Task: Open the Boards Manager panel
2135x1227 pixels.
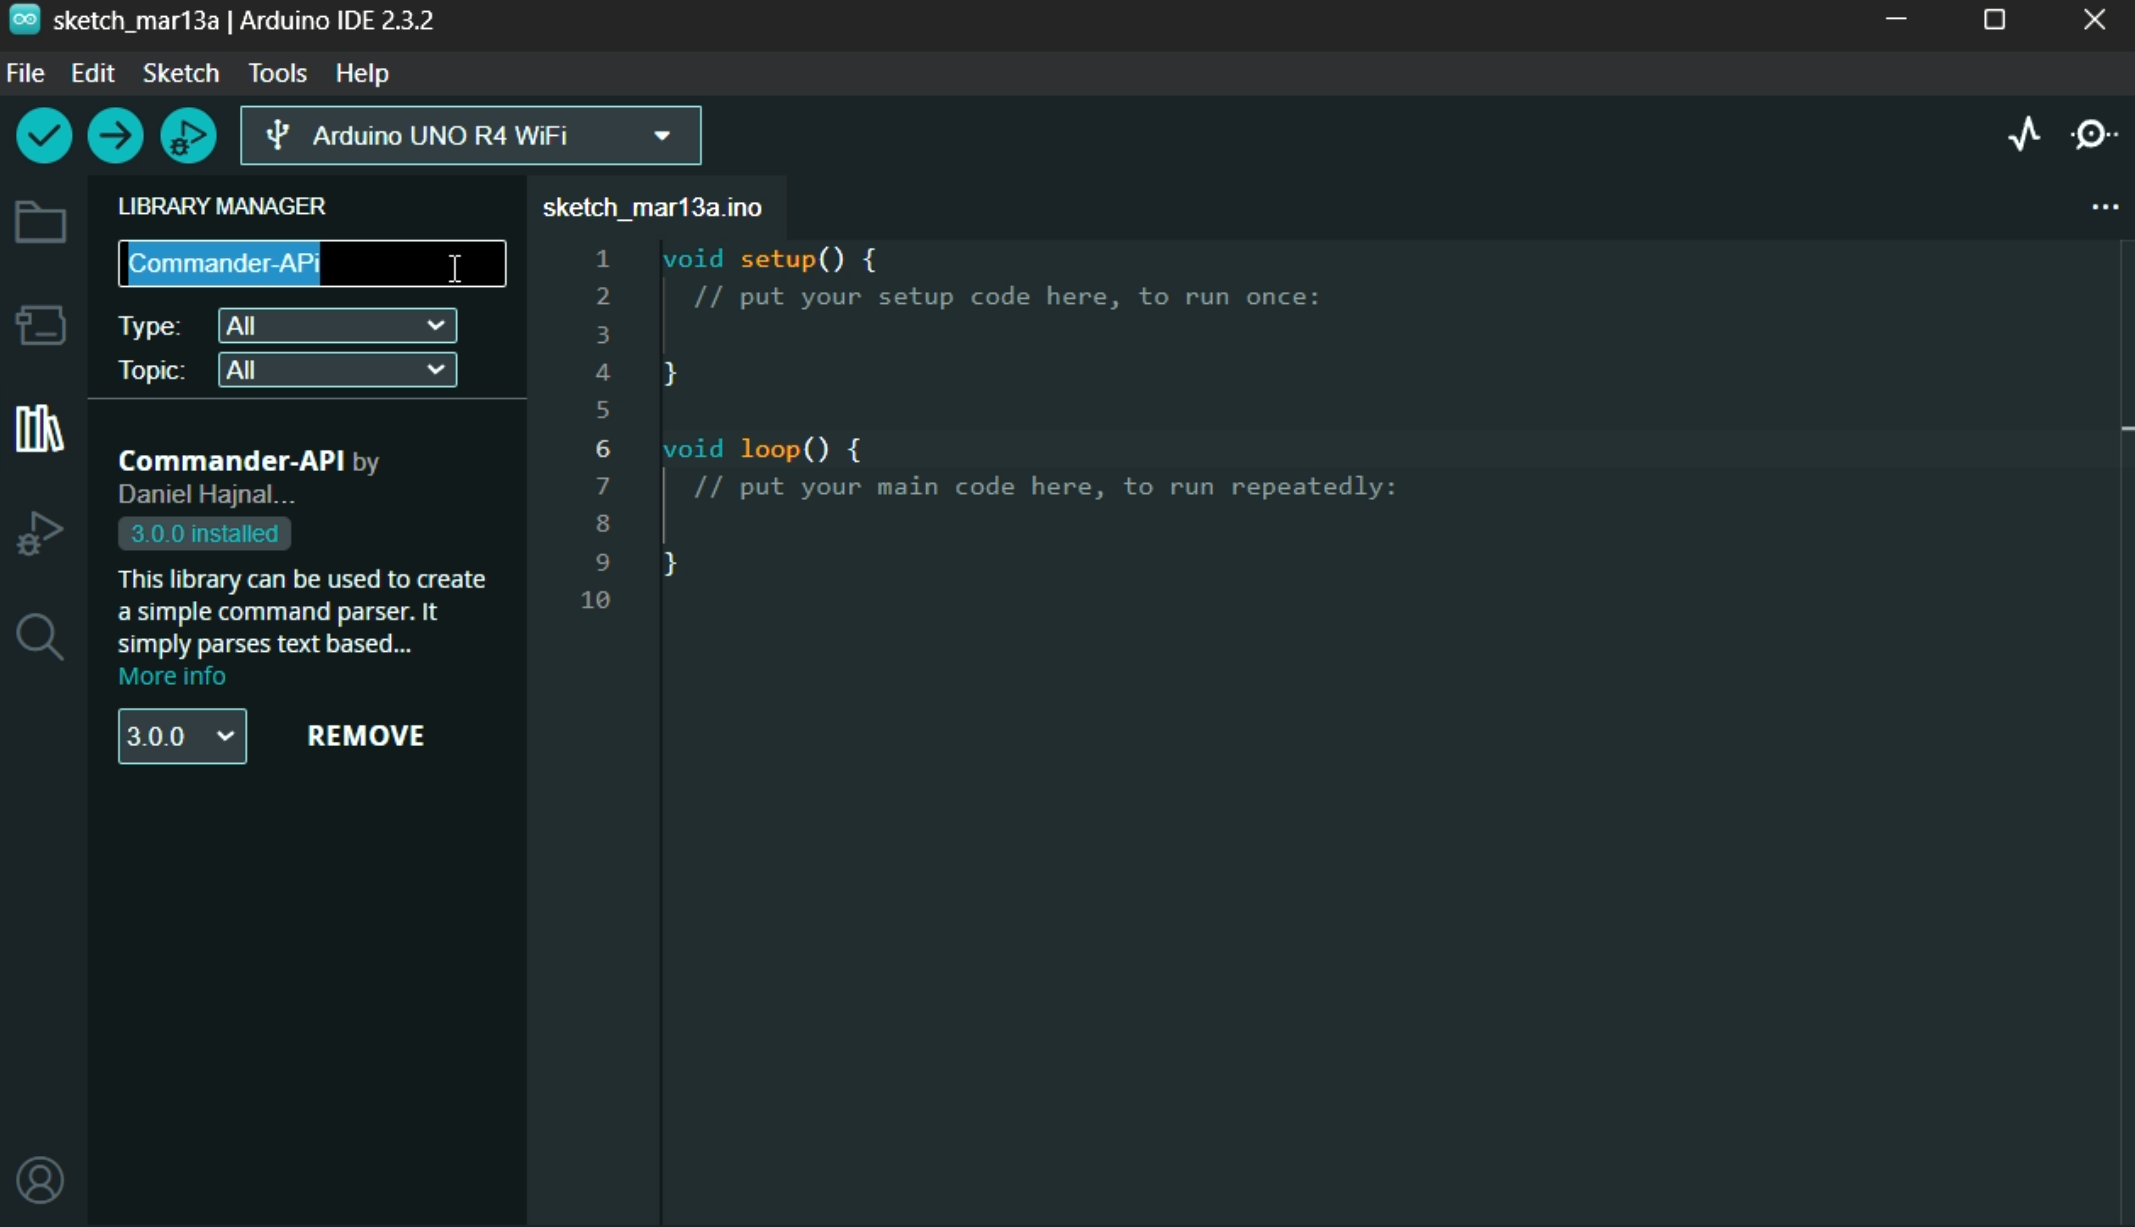Action: (39, 325)
